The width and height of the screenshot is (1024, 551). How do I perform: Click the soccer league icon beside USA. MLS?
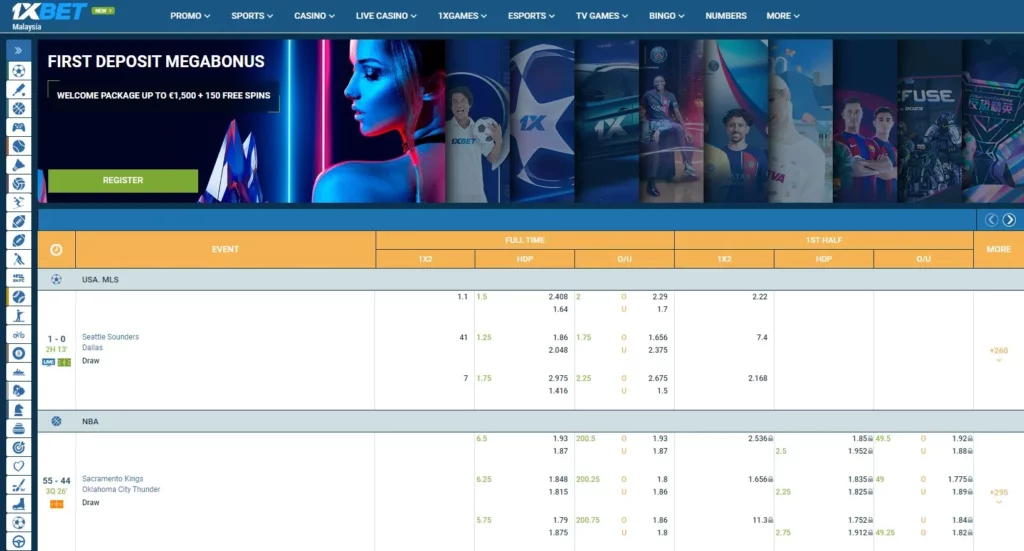(56, 279)
